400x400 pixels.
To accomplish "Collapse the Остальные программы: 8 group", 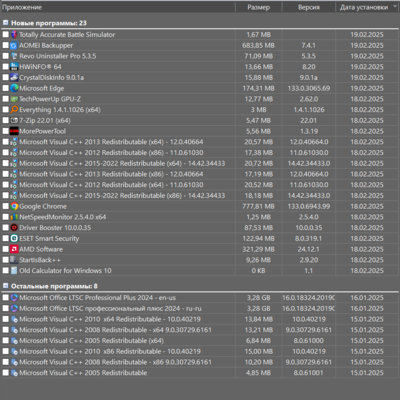I will [x=5, y=286].
